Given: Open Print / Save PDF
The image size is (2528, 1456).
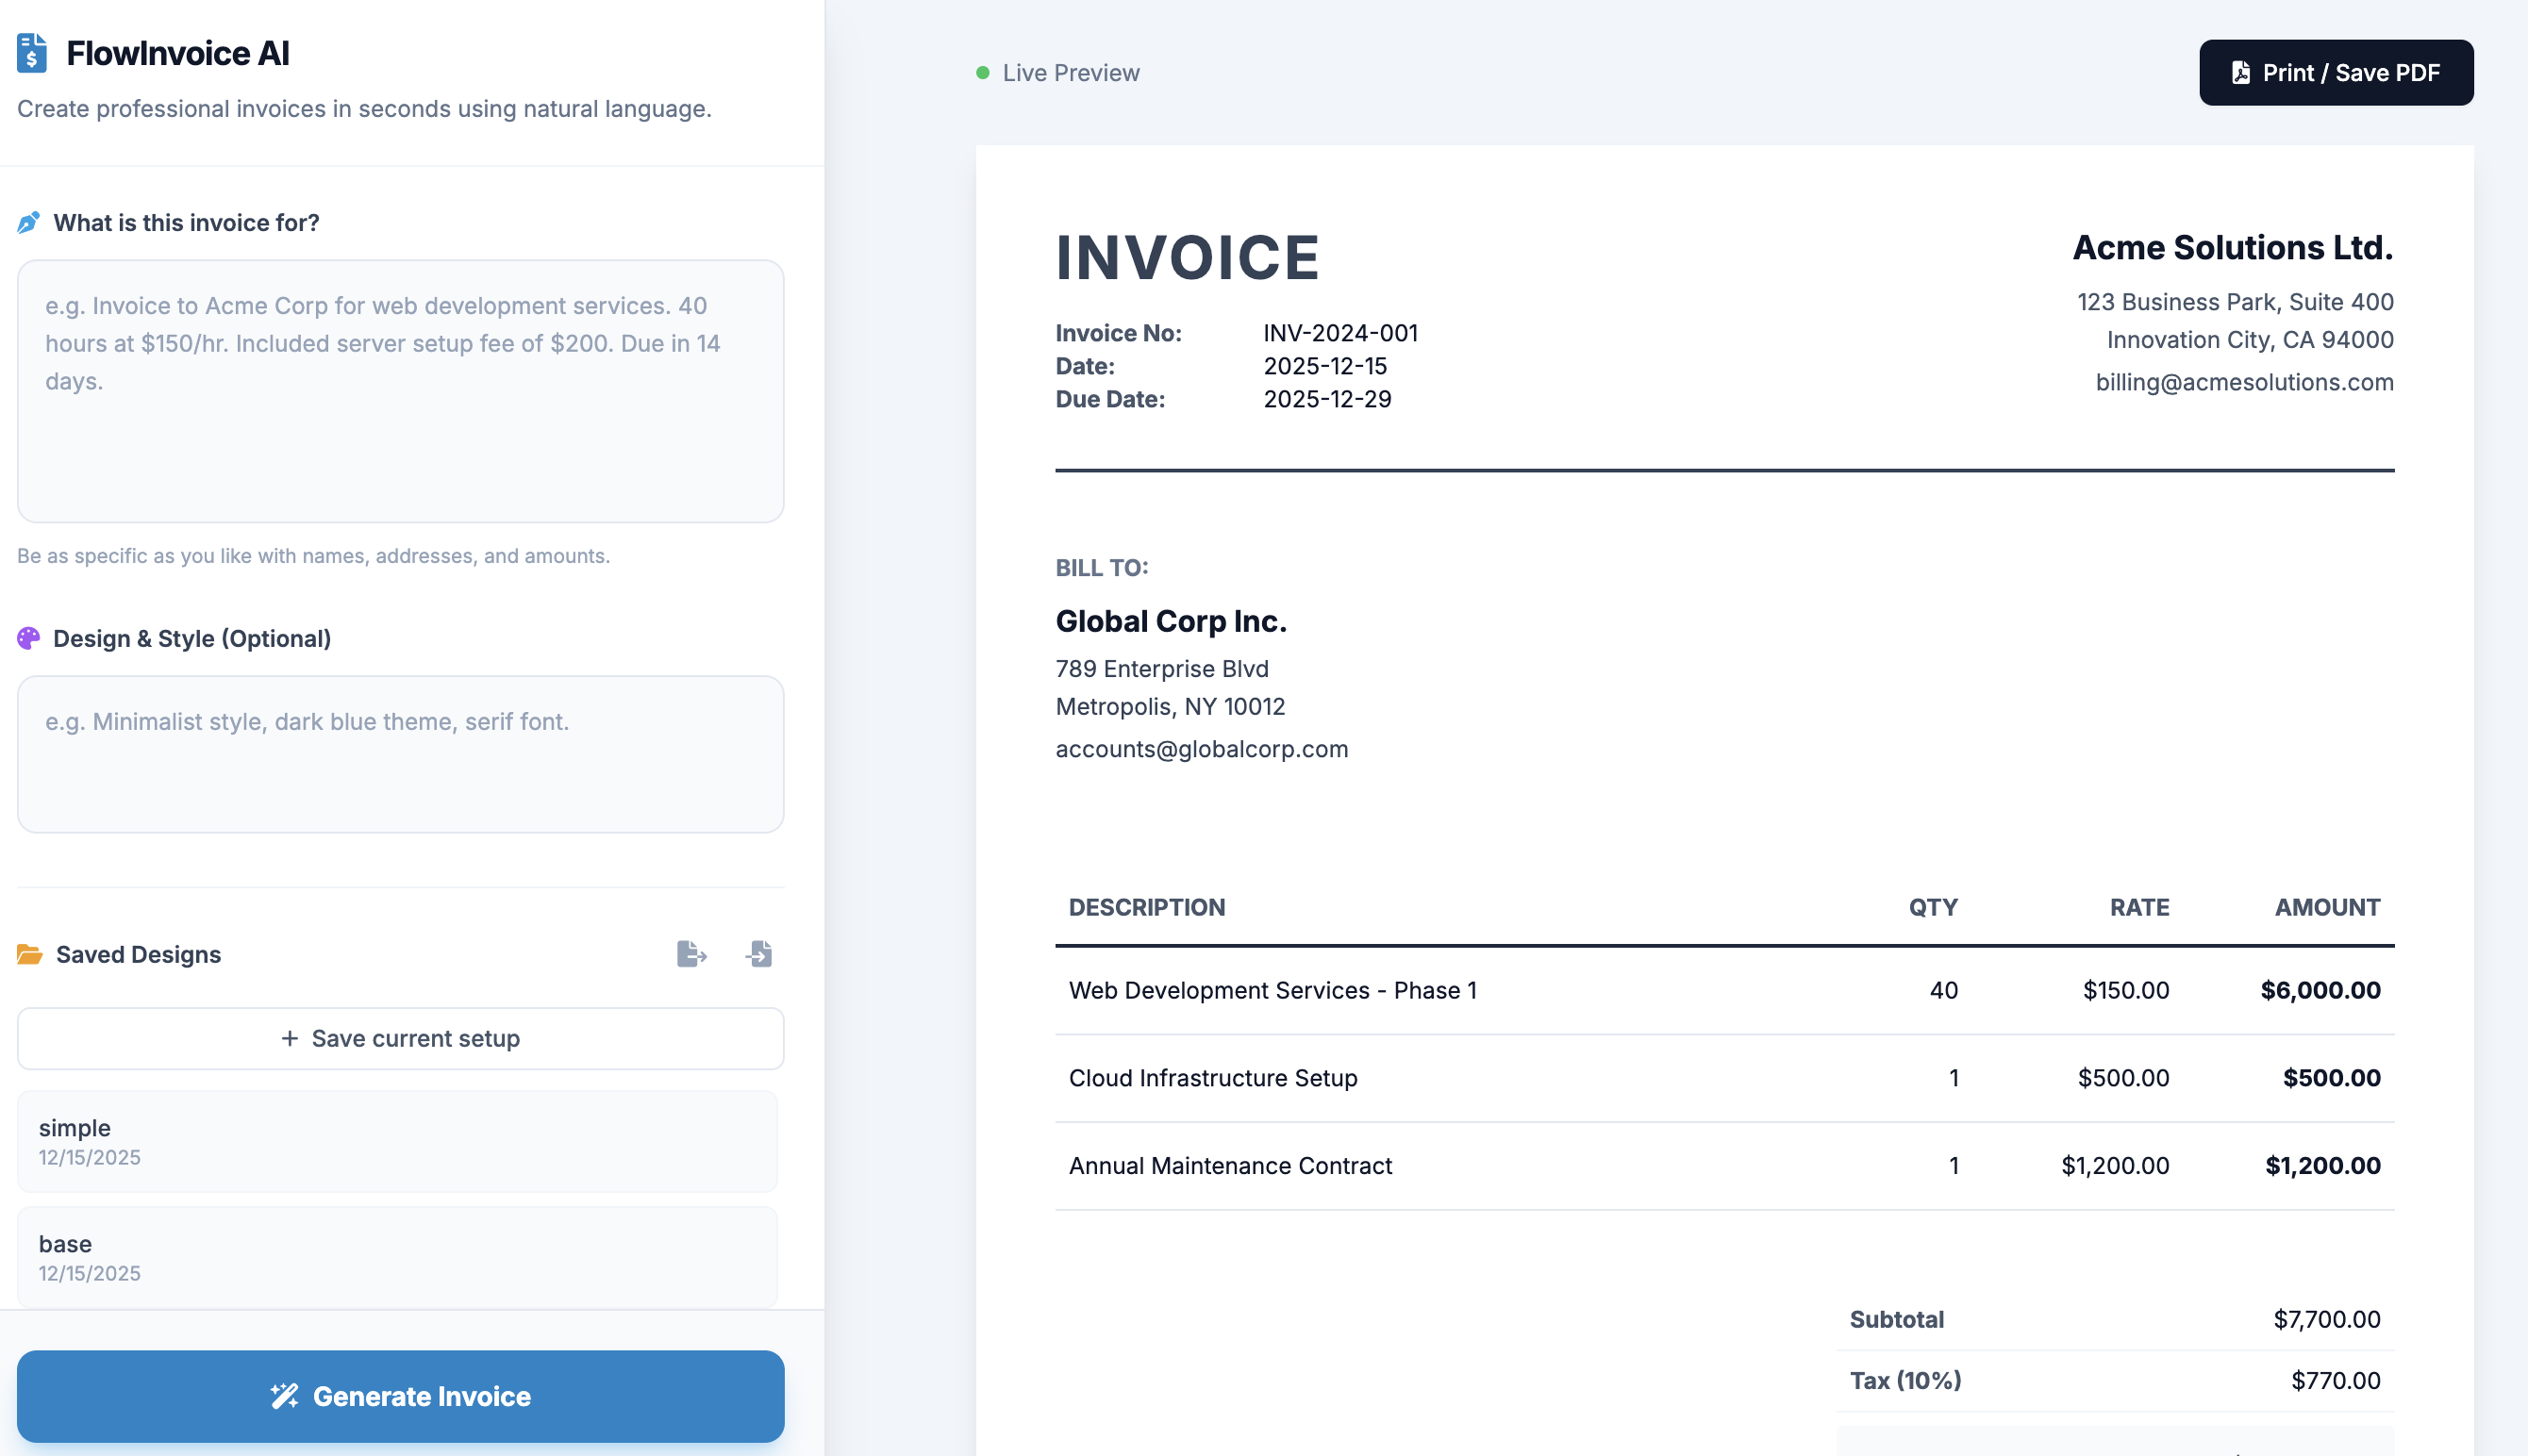Looking at the screenshot, I should [2336, 72].
